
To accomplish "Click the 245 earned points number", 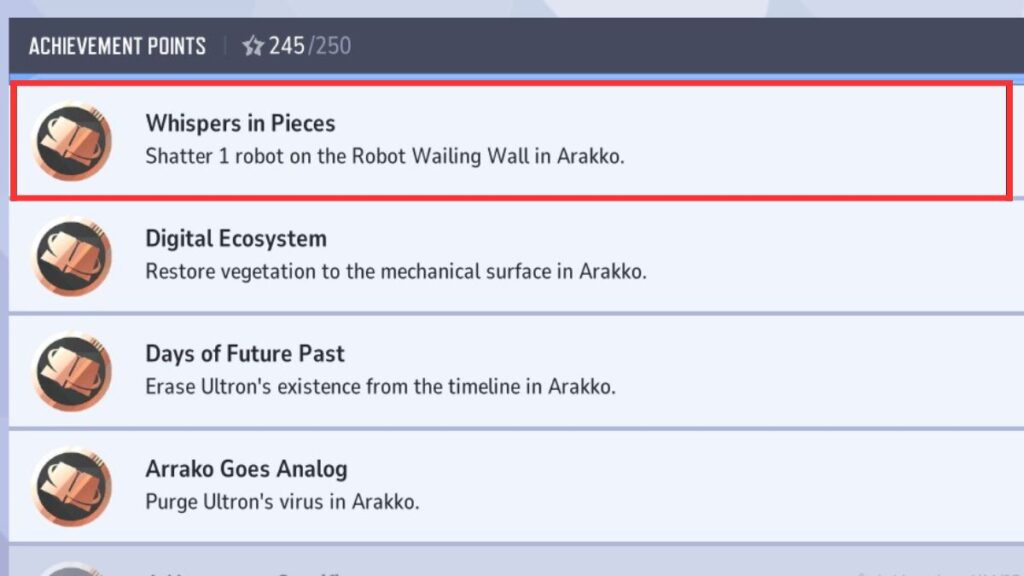I will (287, 46).
